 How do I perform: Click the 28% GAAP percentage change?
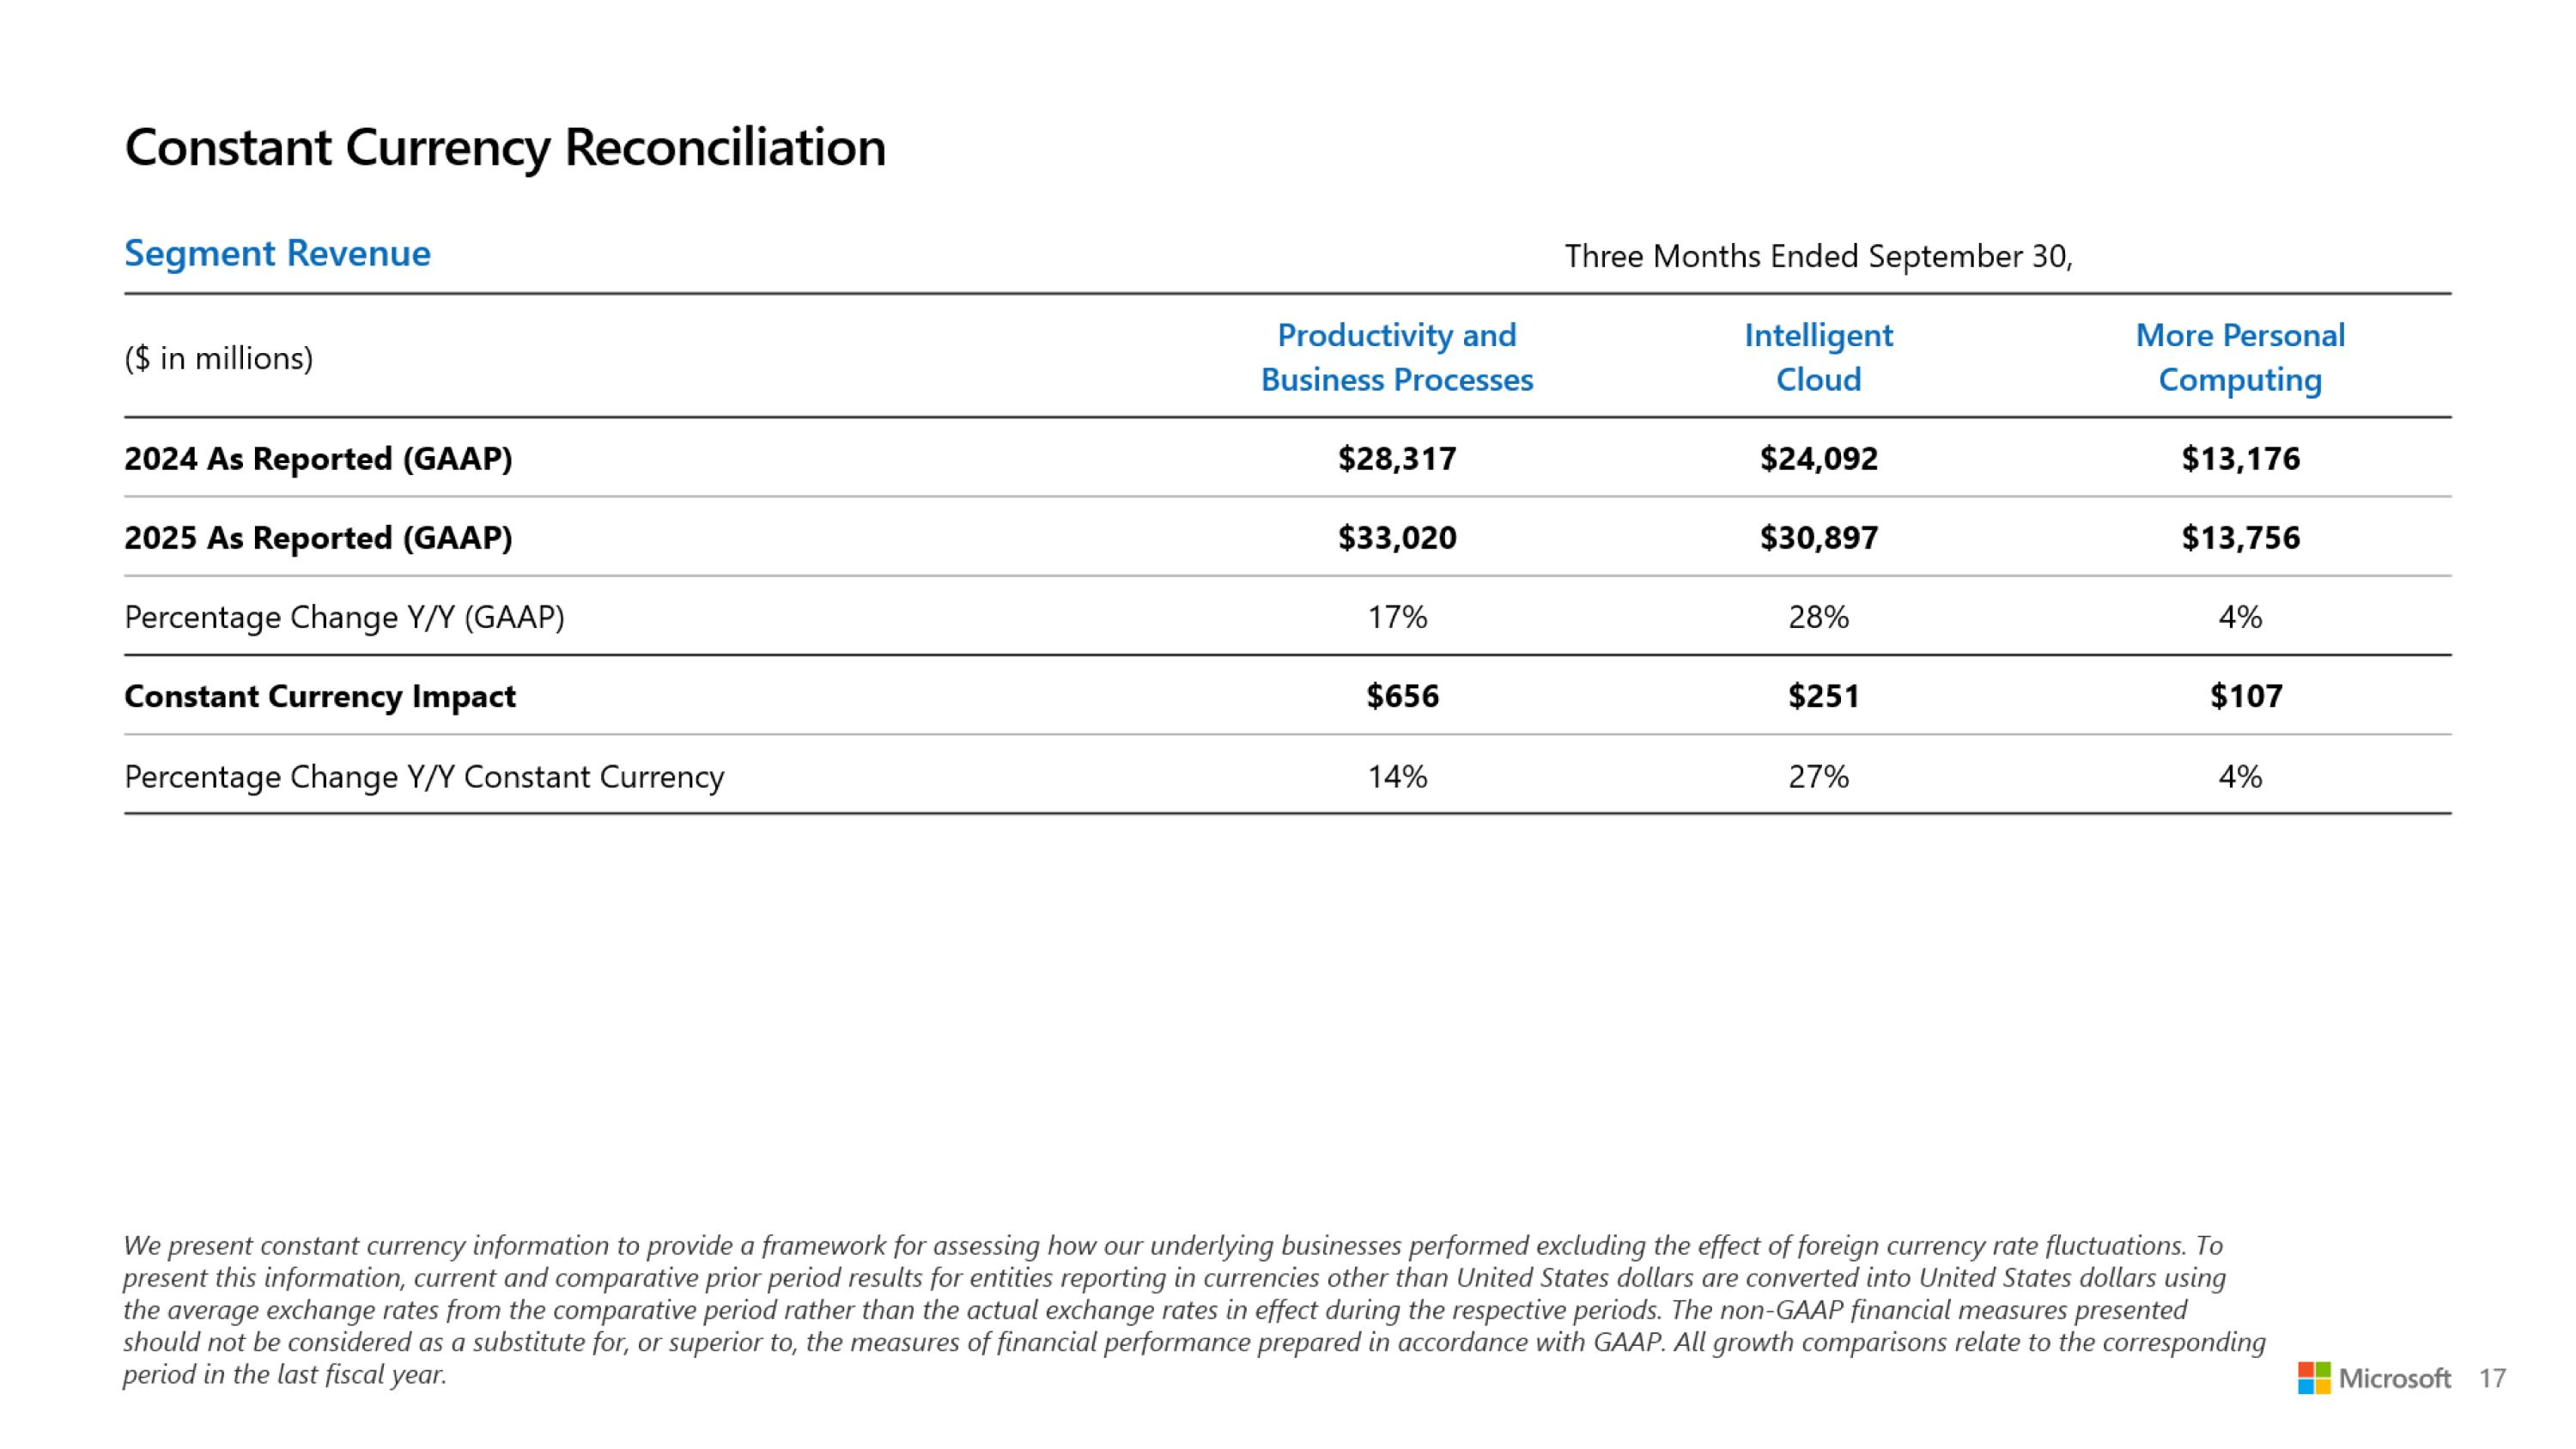[1818, 617]
